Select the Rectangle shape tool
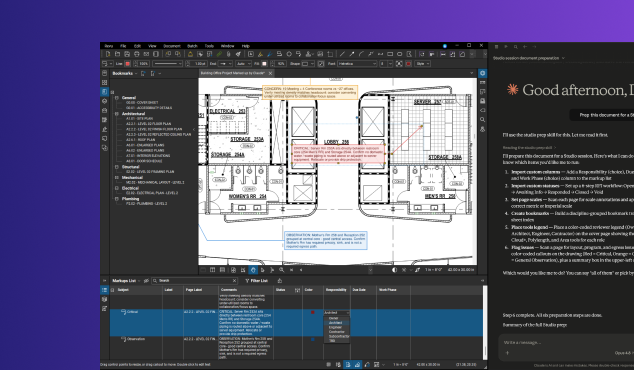634x370 pixels. [390, 54]
